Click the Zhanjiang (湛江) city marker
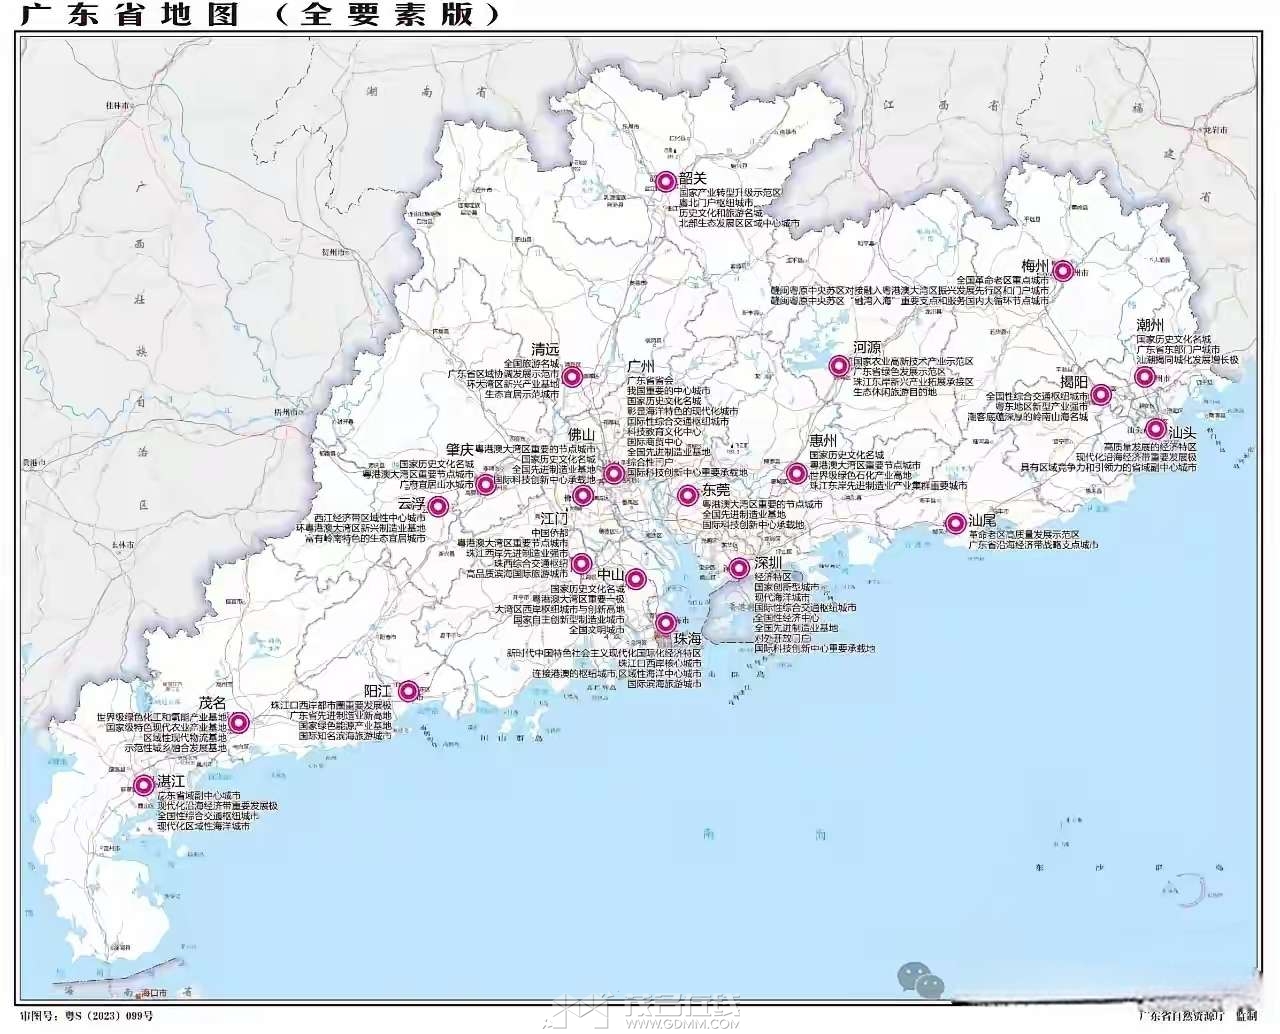1280x1034 pixels. click(x=144, y=785)
